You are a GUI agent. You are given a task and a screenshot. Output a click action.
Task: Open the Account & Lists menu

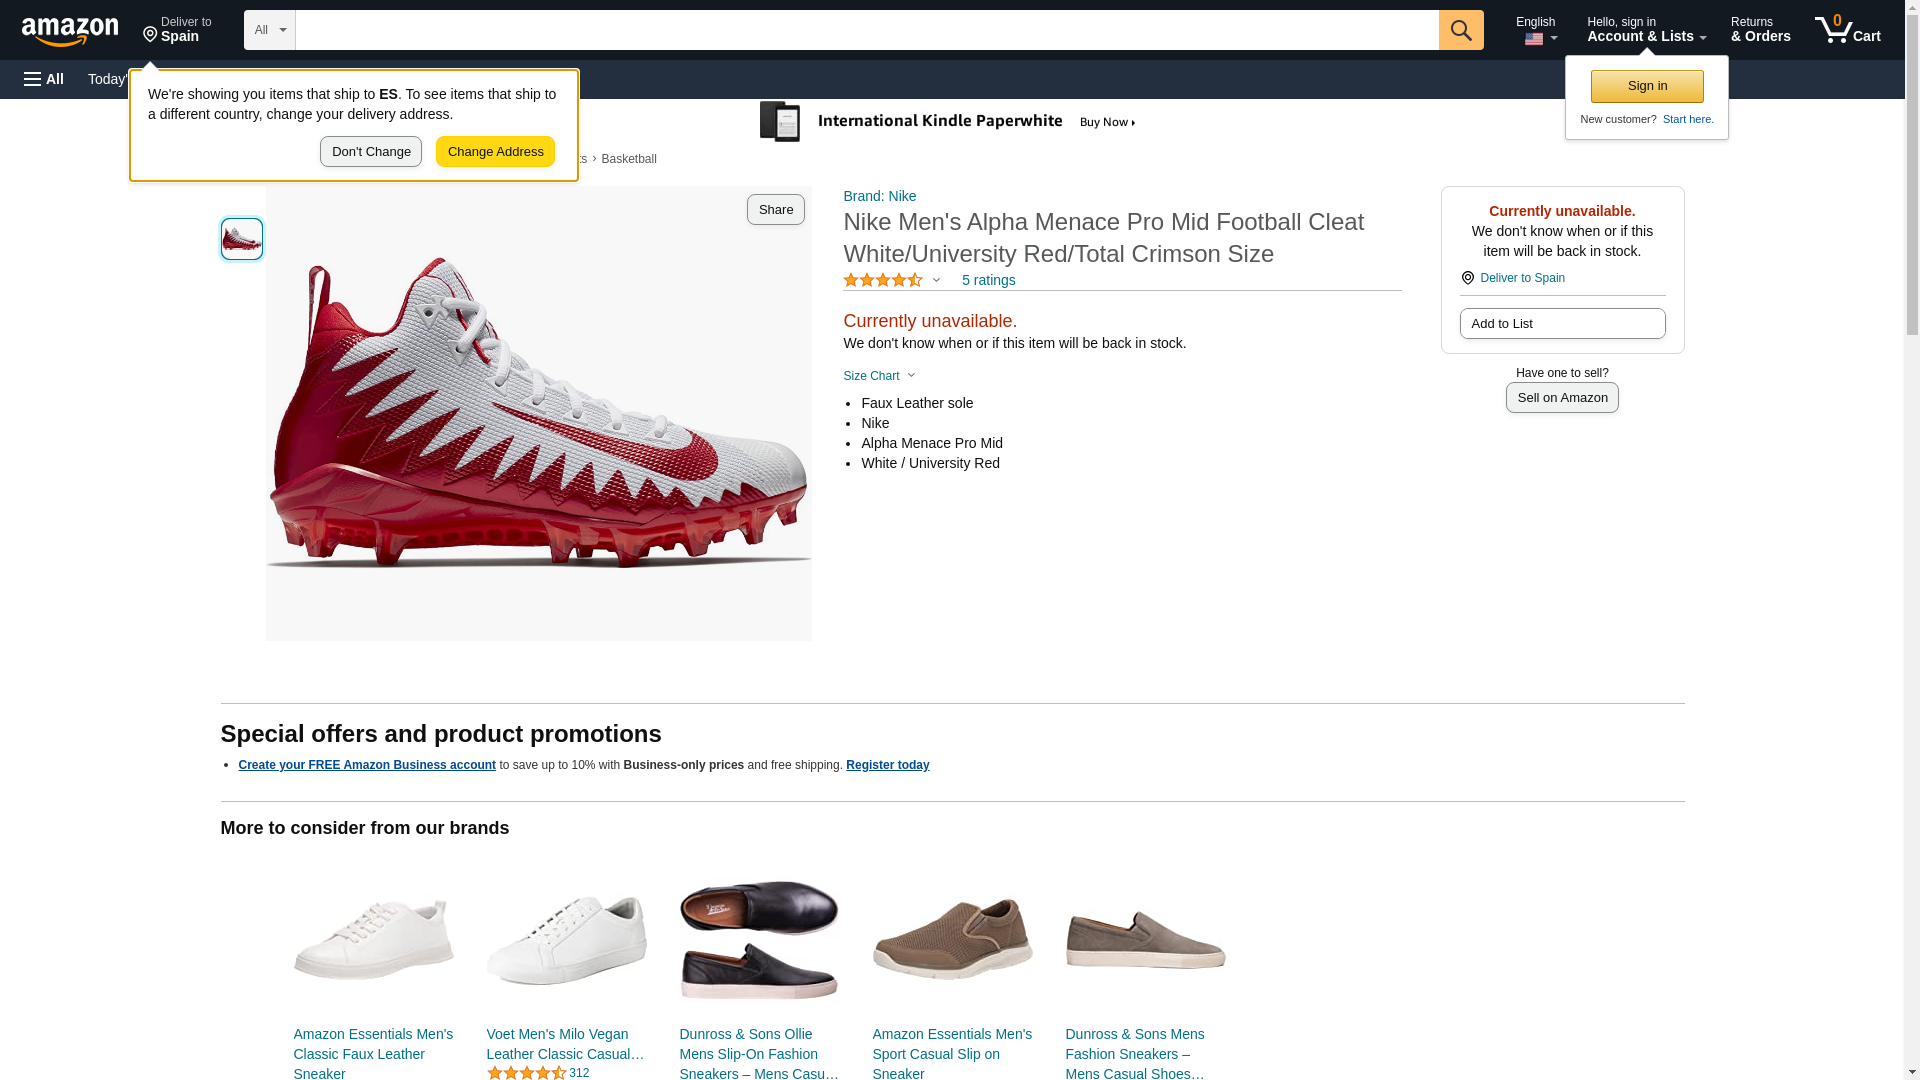1645,30
